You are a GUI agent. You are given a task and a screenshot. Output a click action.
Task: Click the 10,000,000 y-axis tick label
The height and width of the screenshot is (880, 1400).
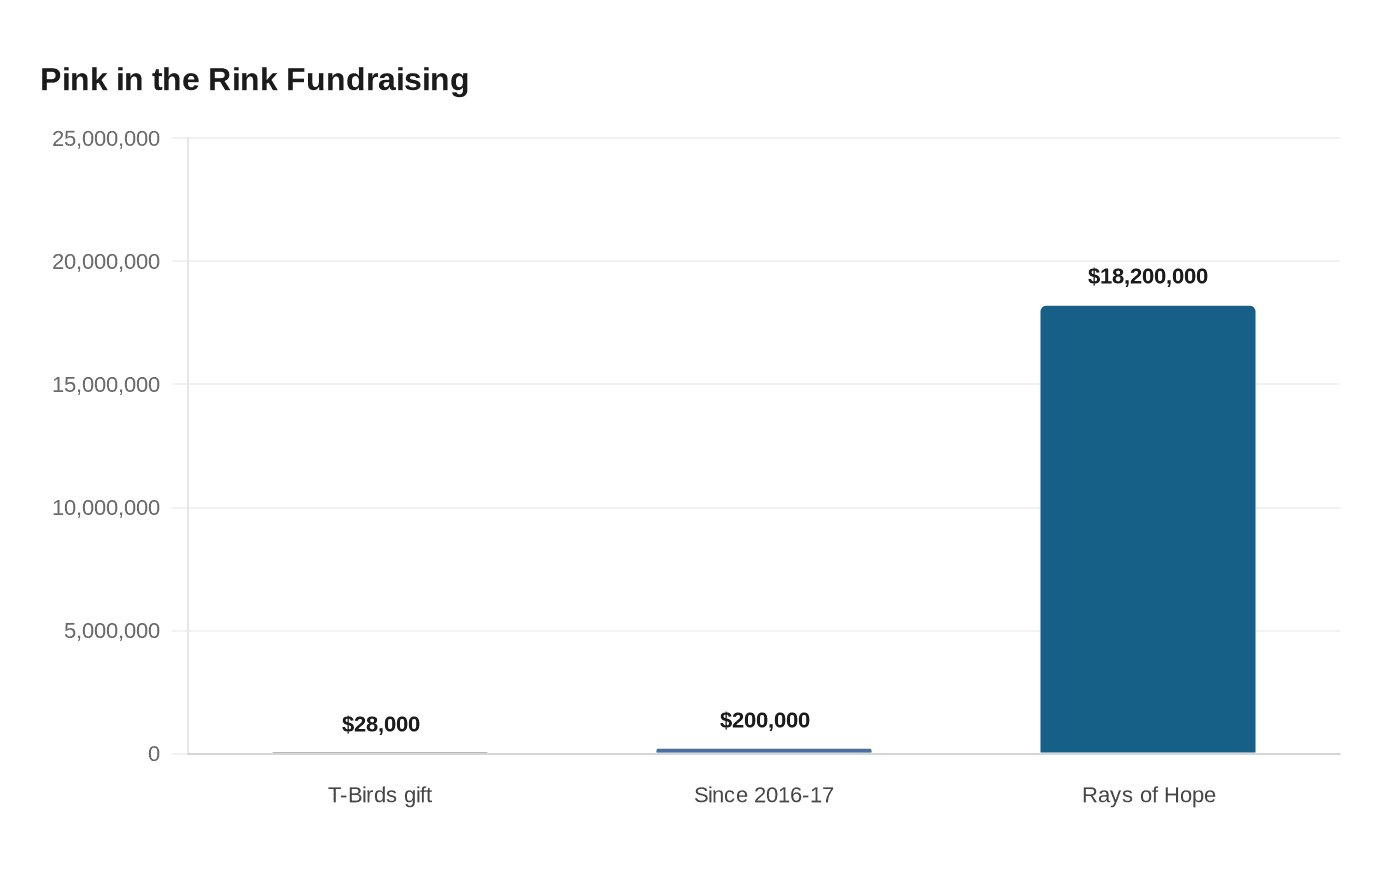[x=106, y=508]
